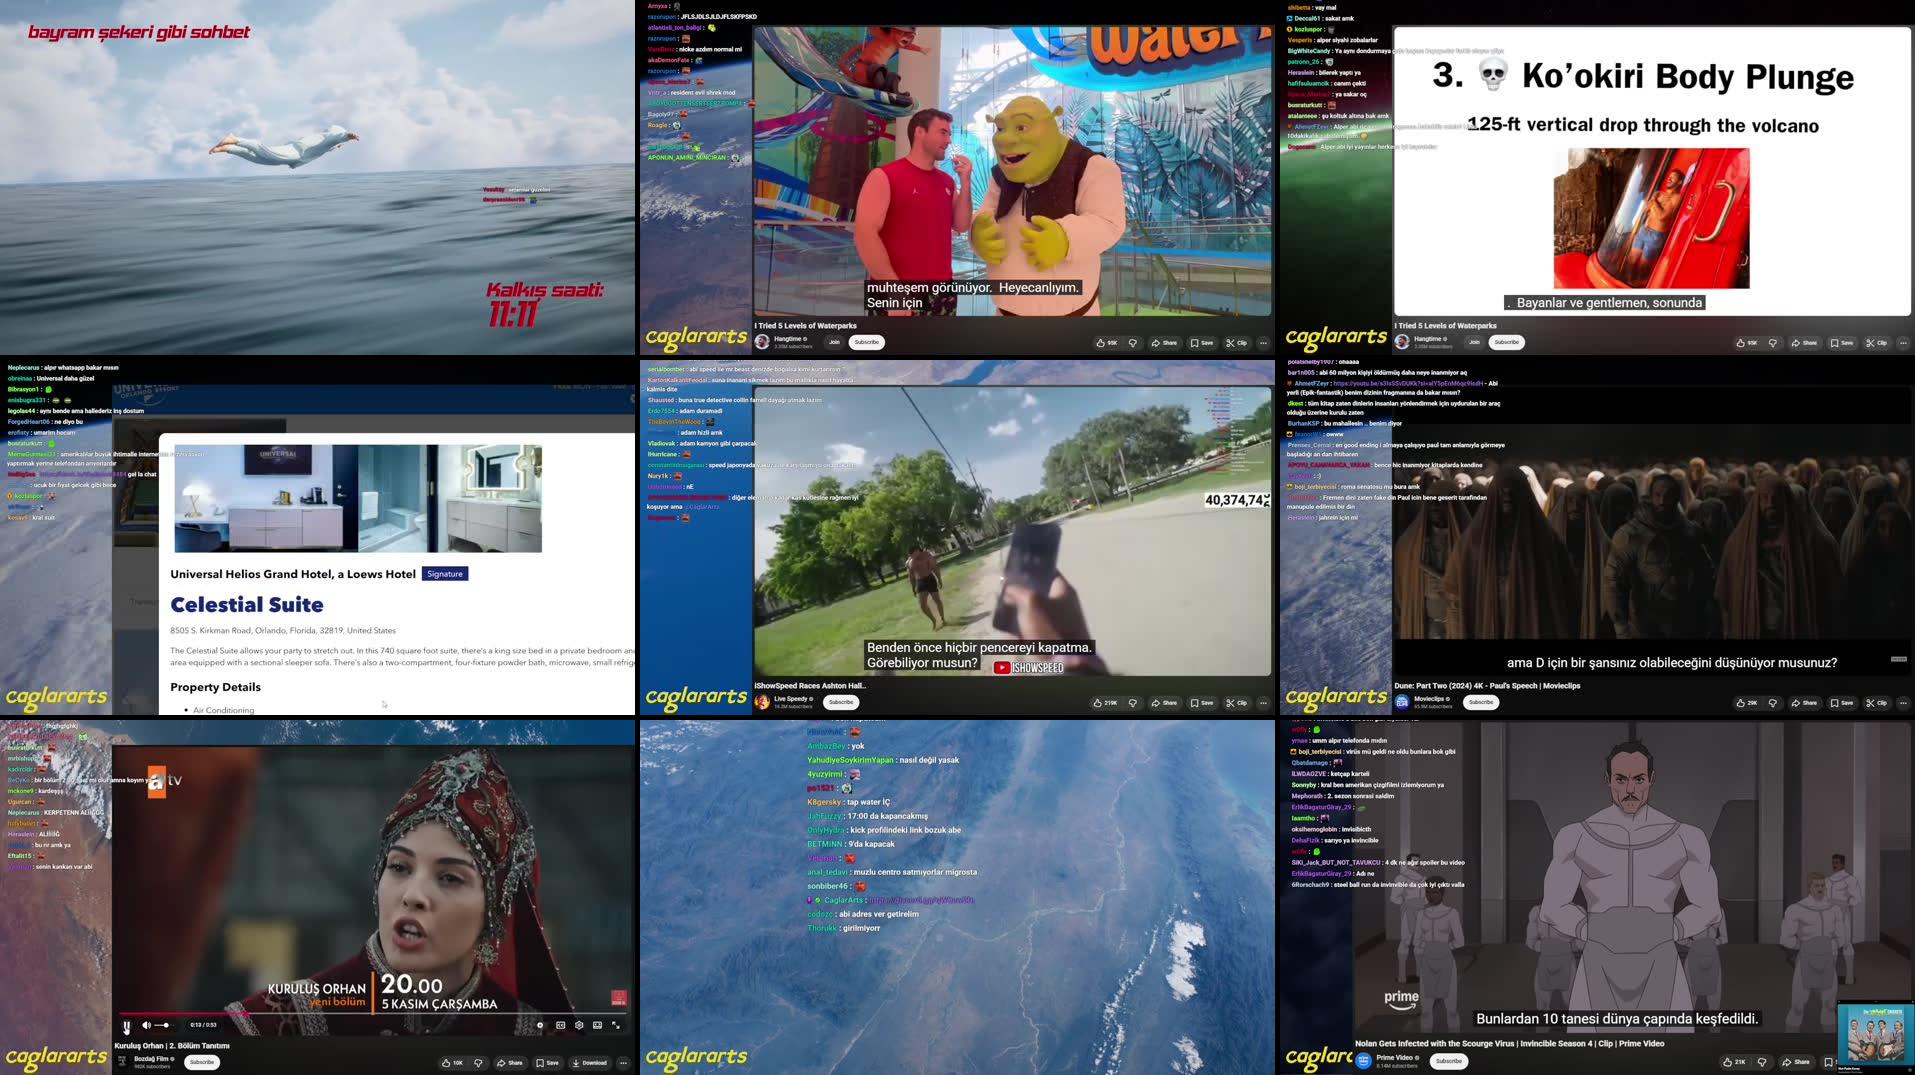
Task: Clip the iShowSpeed Races Ashton Hall video
Action: 1237,703
